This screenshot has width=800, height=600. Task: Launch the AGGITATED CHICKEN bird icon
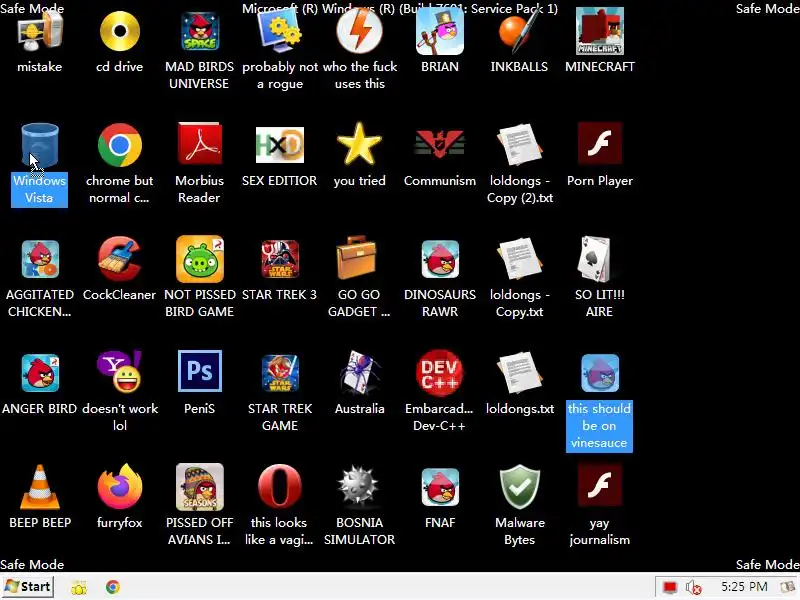[x=40, y=259]
